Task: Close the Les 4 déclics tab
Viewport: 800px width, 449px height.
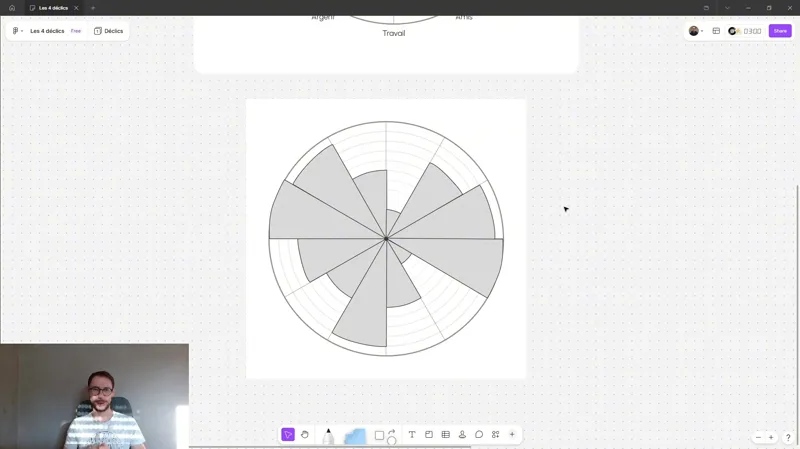Action: pos(76,8)
